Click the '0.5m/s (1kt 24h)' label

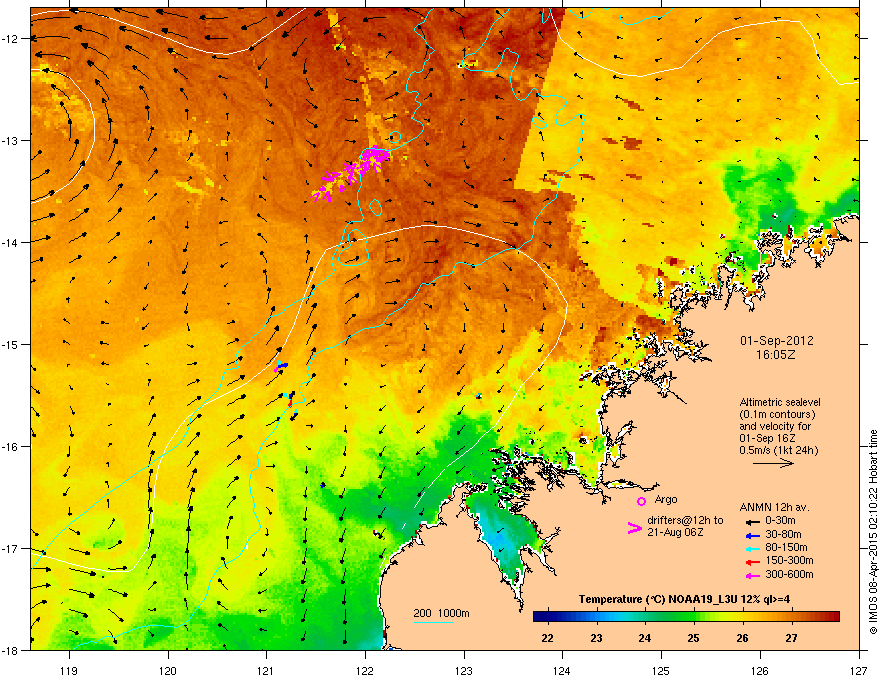[x=778, y=450]
